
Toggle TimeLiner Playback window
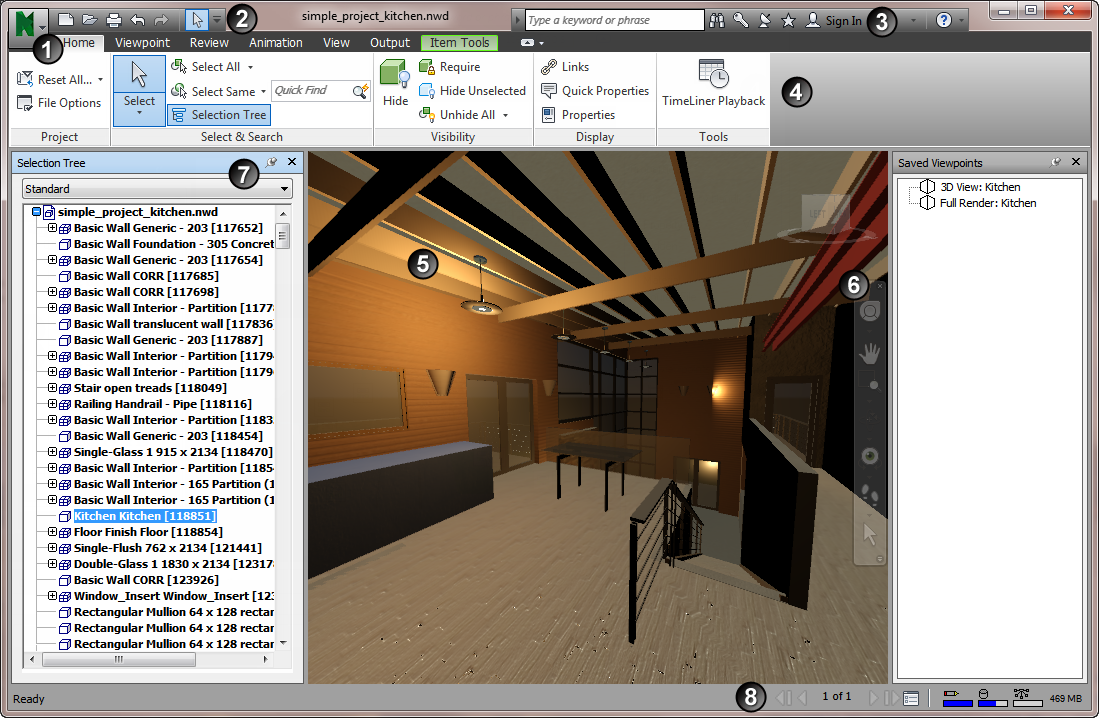(x=714, y=83)
